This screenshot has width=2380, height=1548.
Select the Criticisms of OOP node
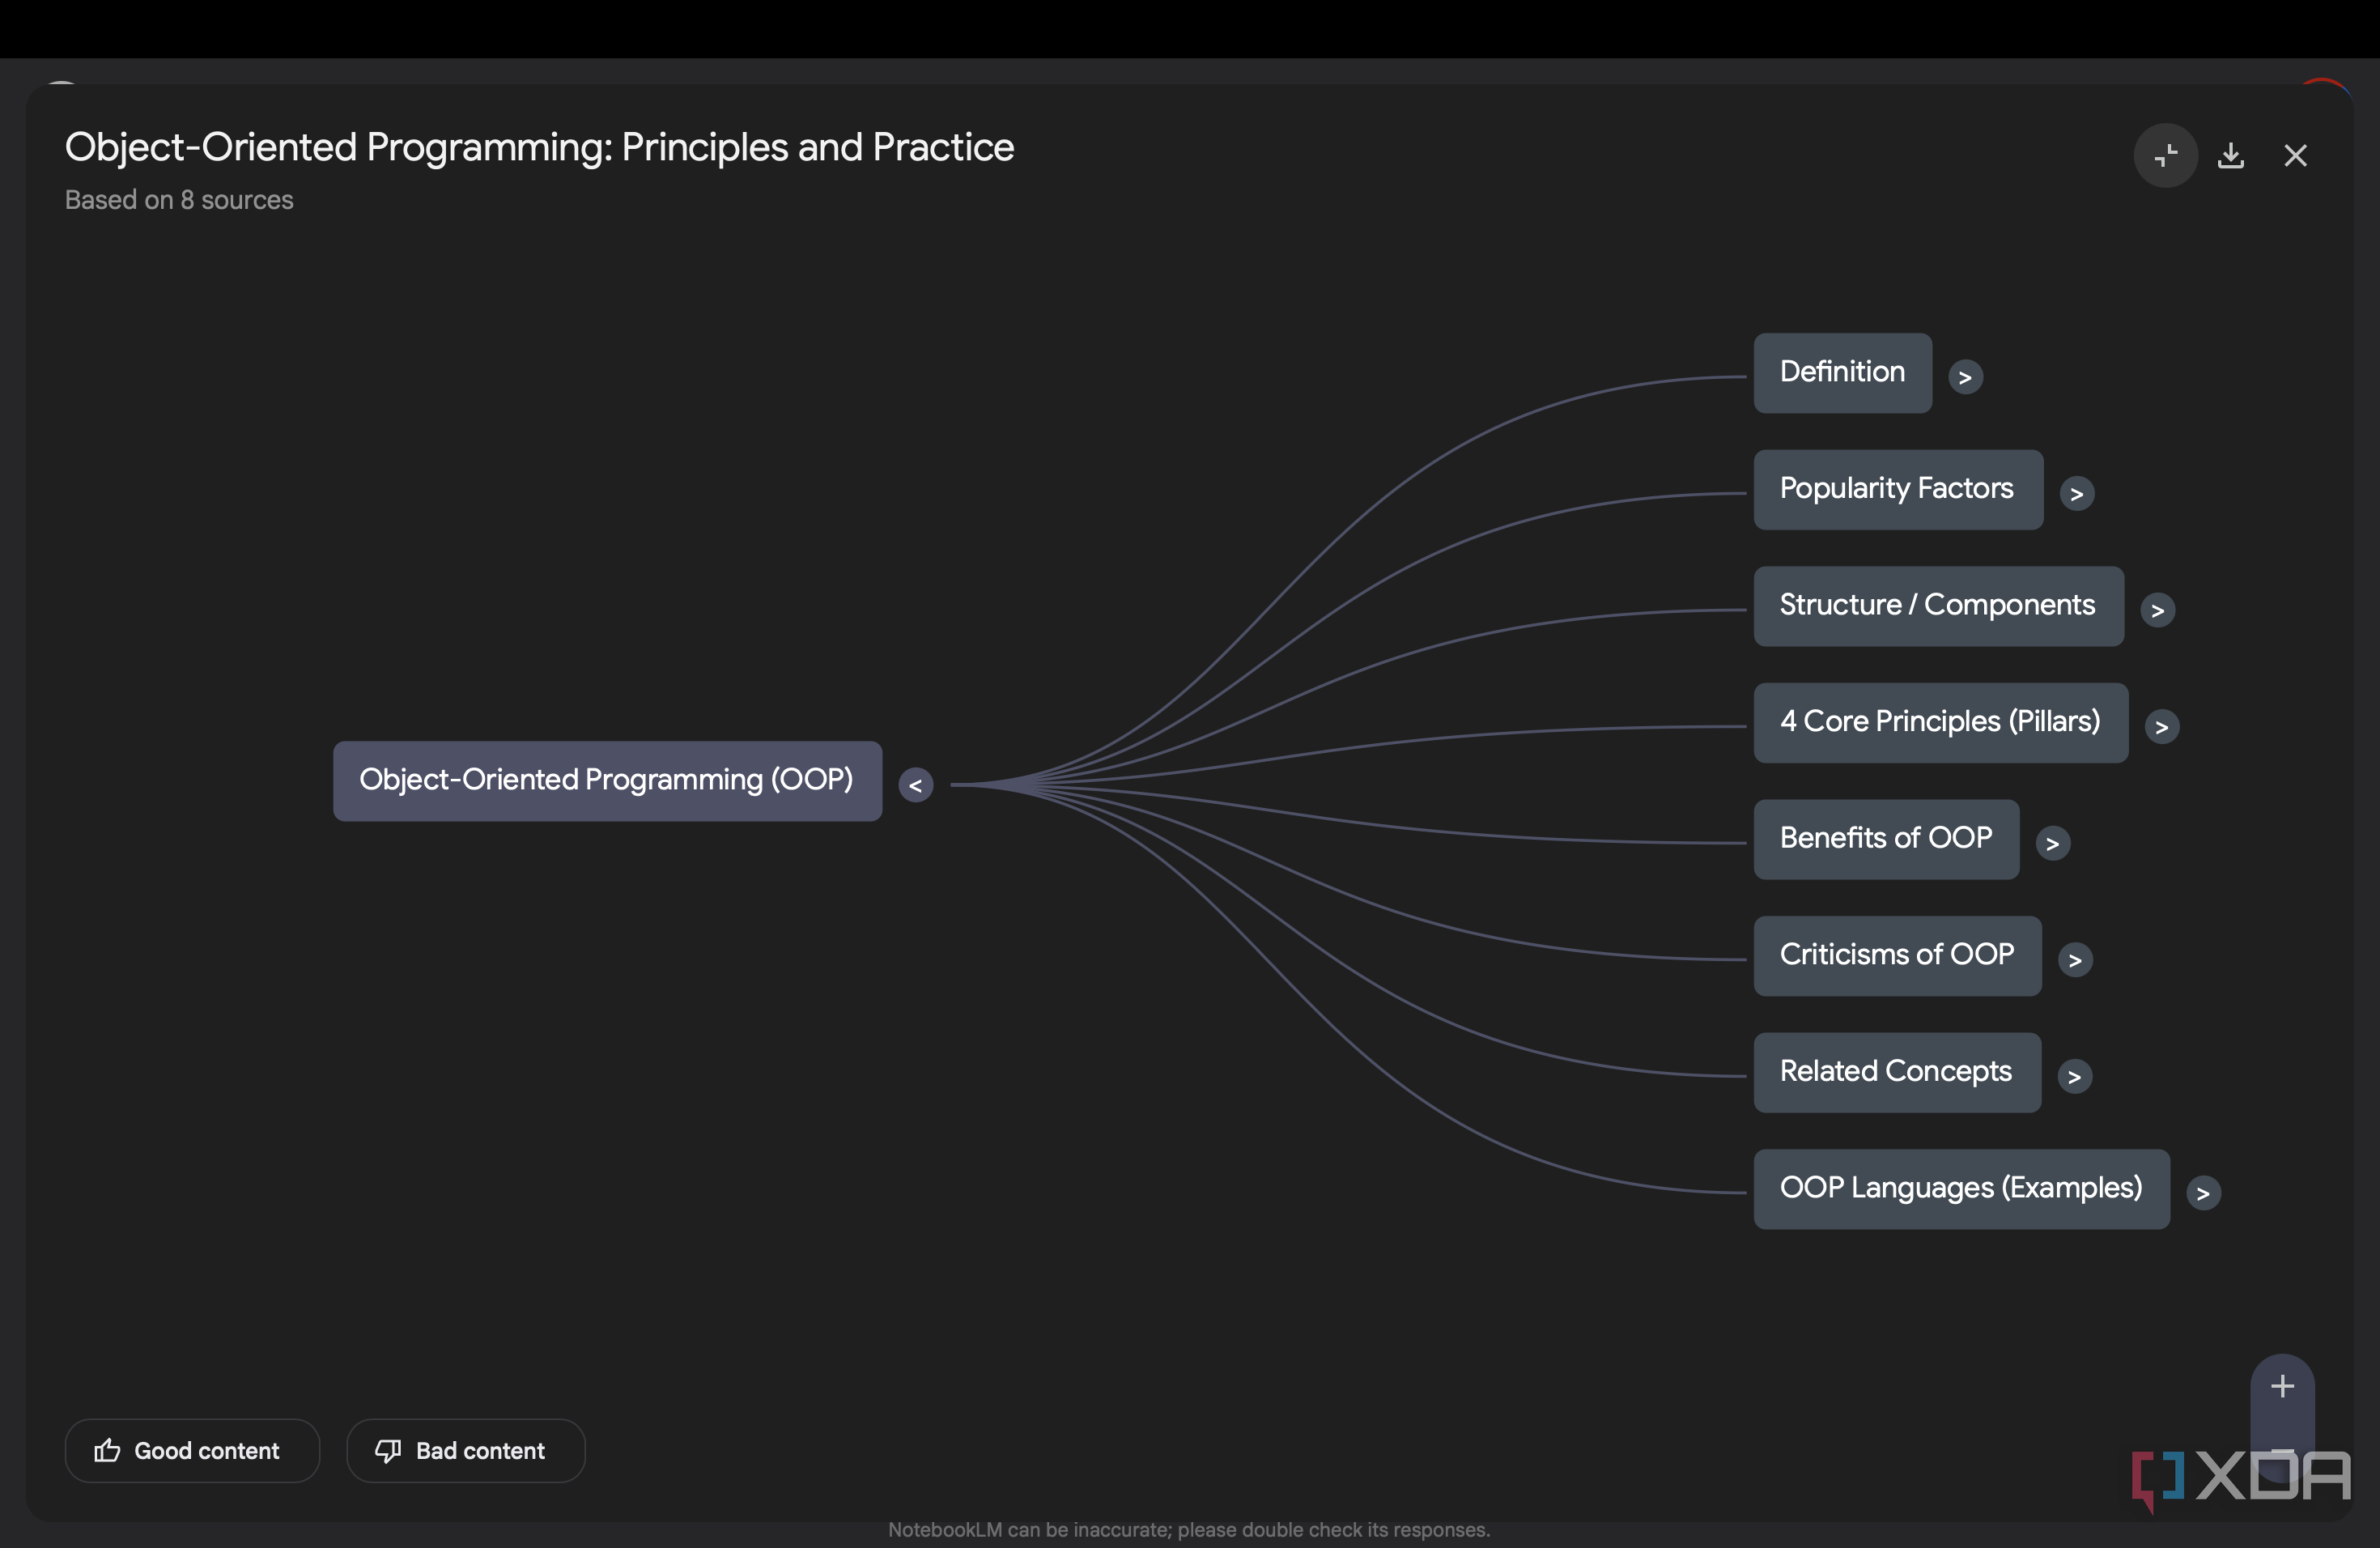click(x=1897, y=956)
